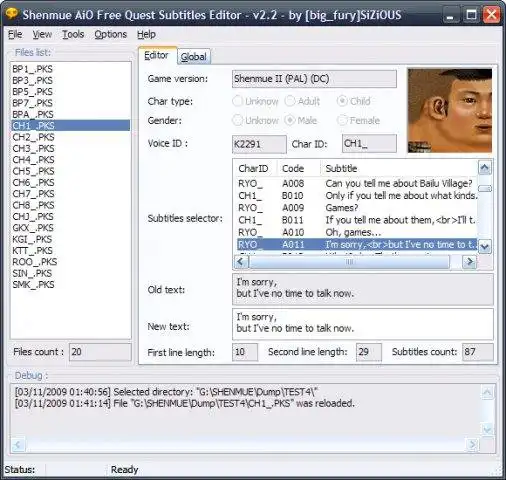
Task: Select subtitle row B011
Action: tap(357, 220)
